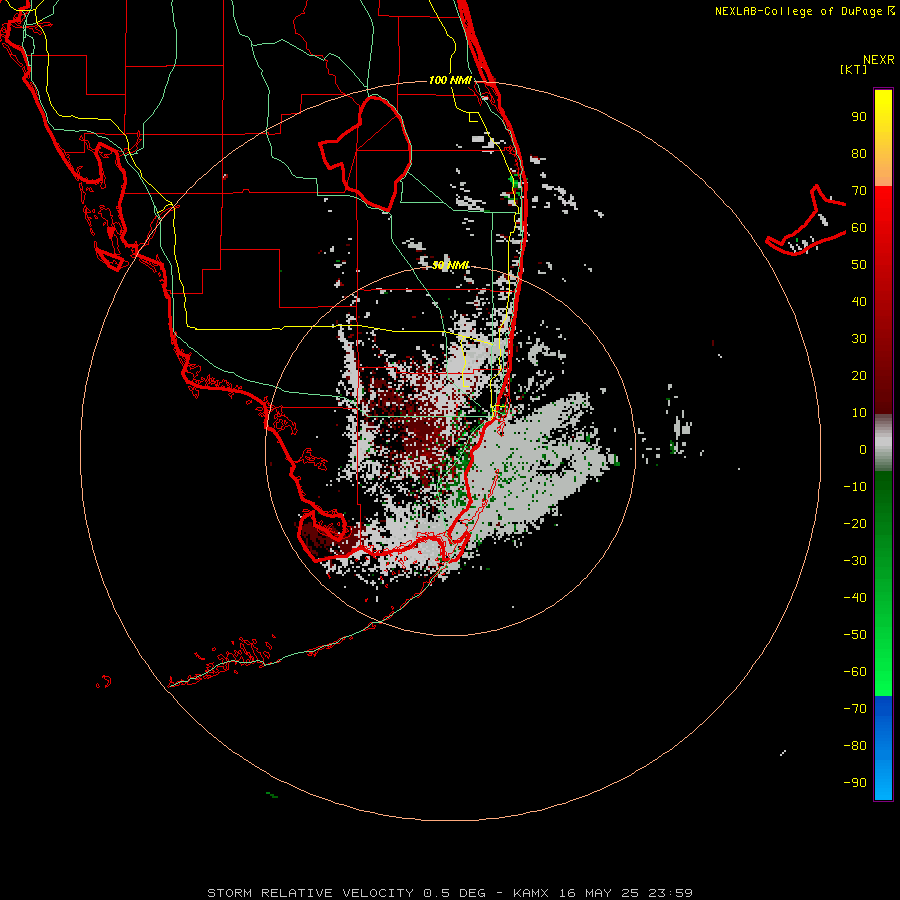Viewport: 900px width, 900px height.
Task: Click the -90 value on the velocity scale
Action: [855, 782]
